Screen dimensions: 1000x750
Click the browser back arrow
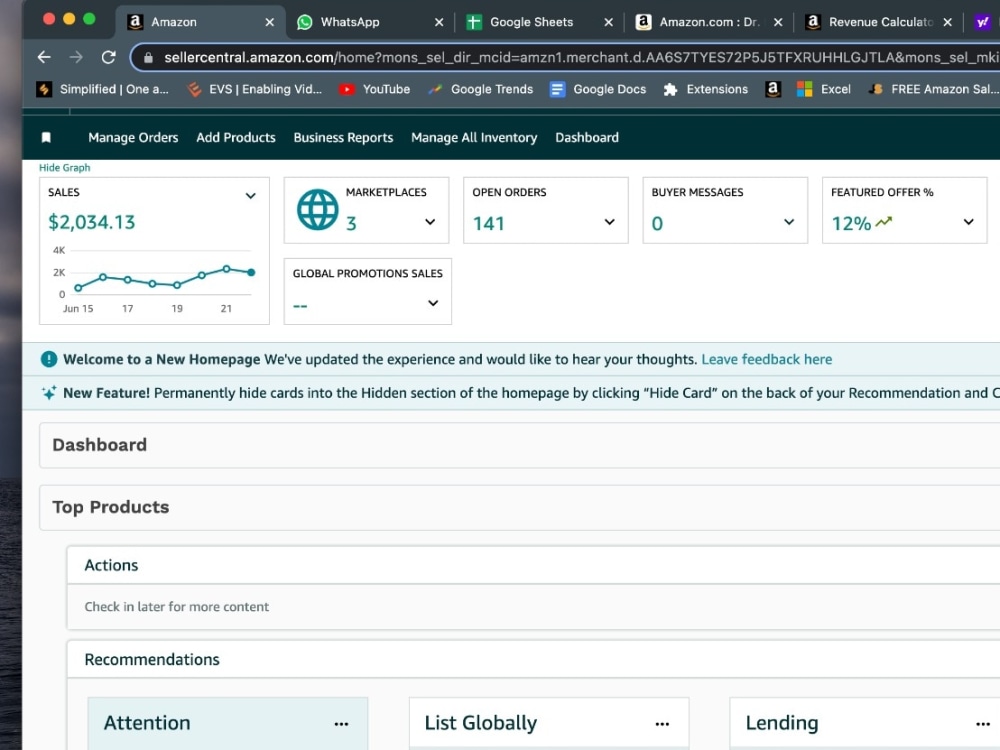tap(44, 57)
